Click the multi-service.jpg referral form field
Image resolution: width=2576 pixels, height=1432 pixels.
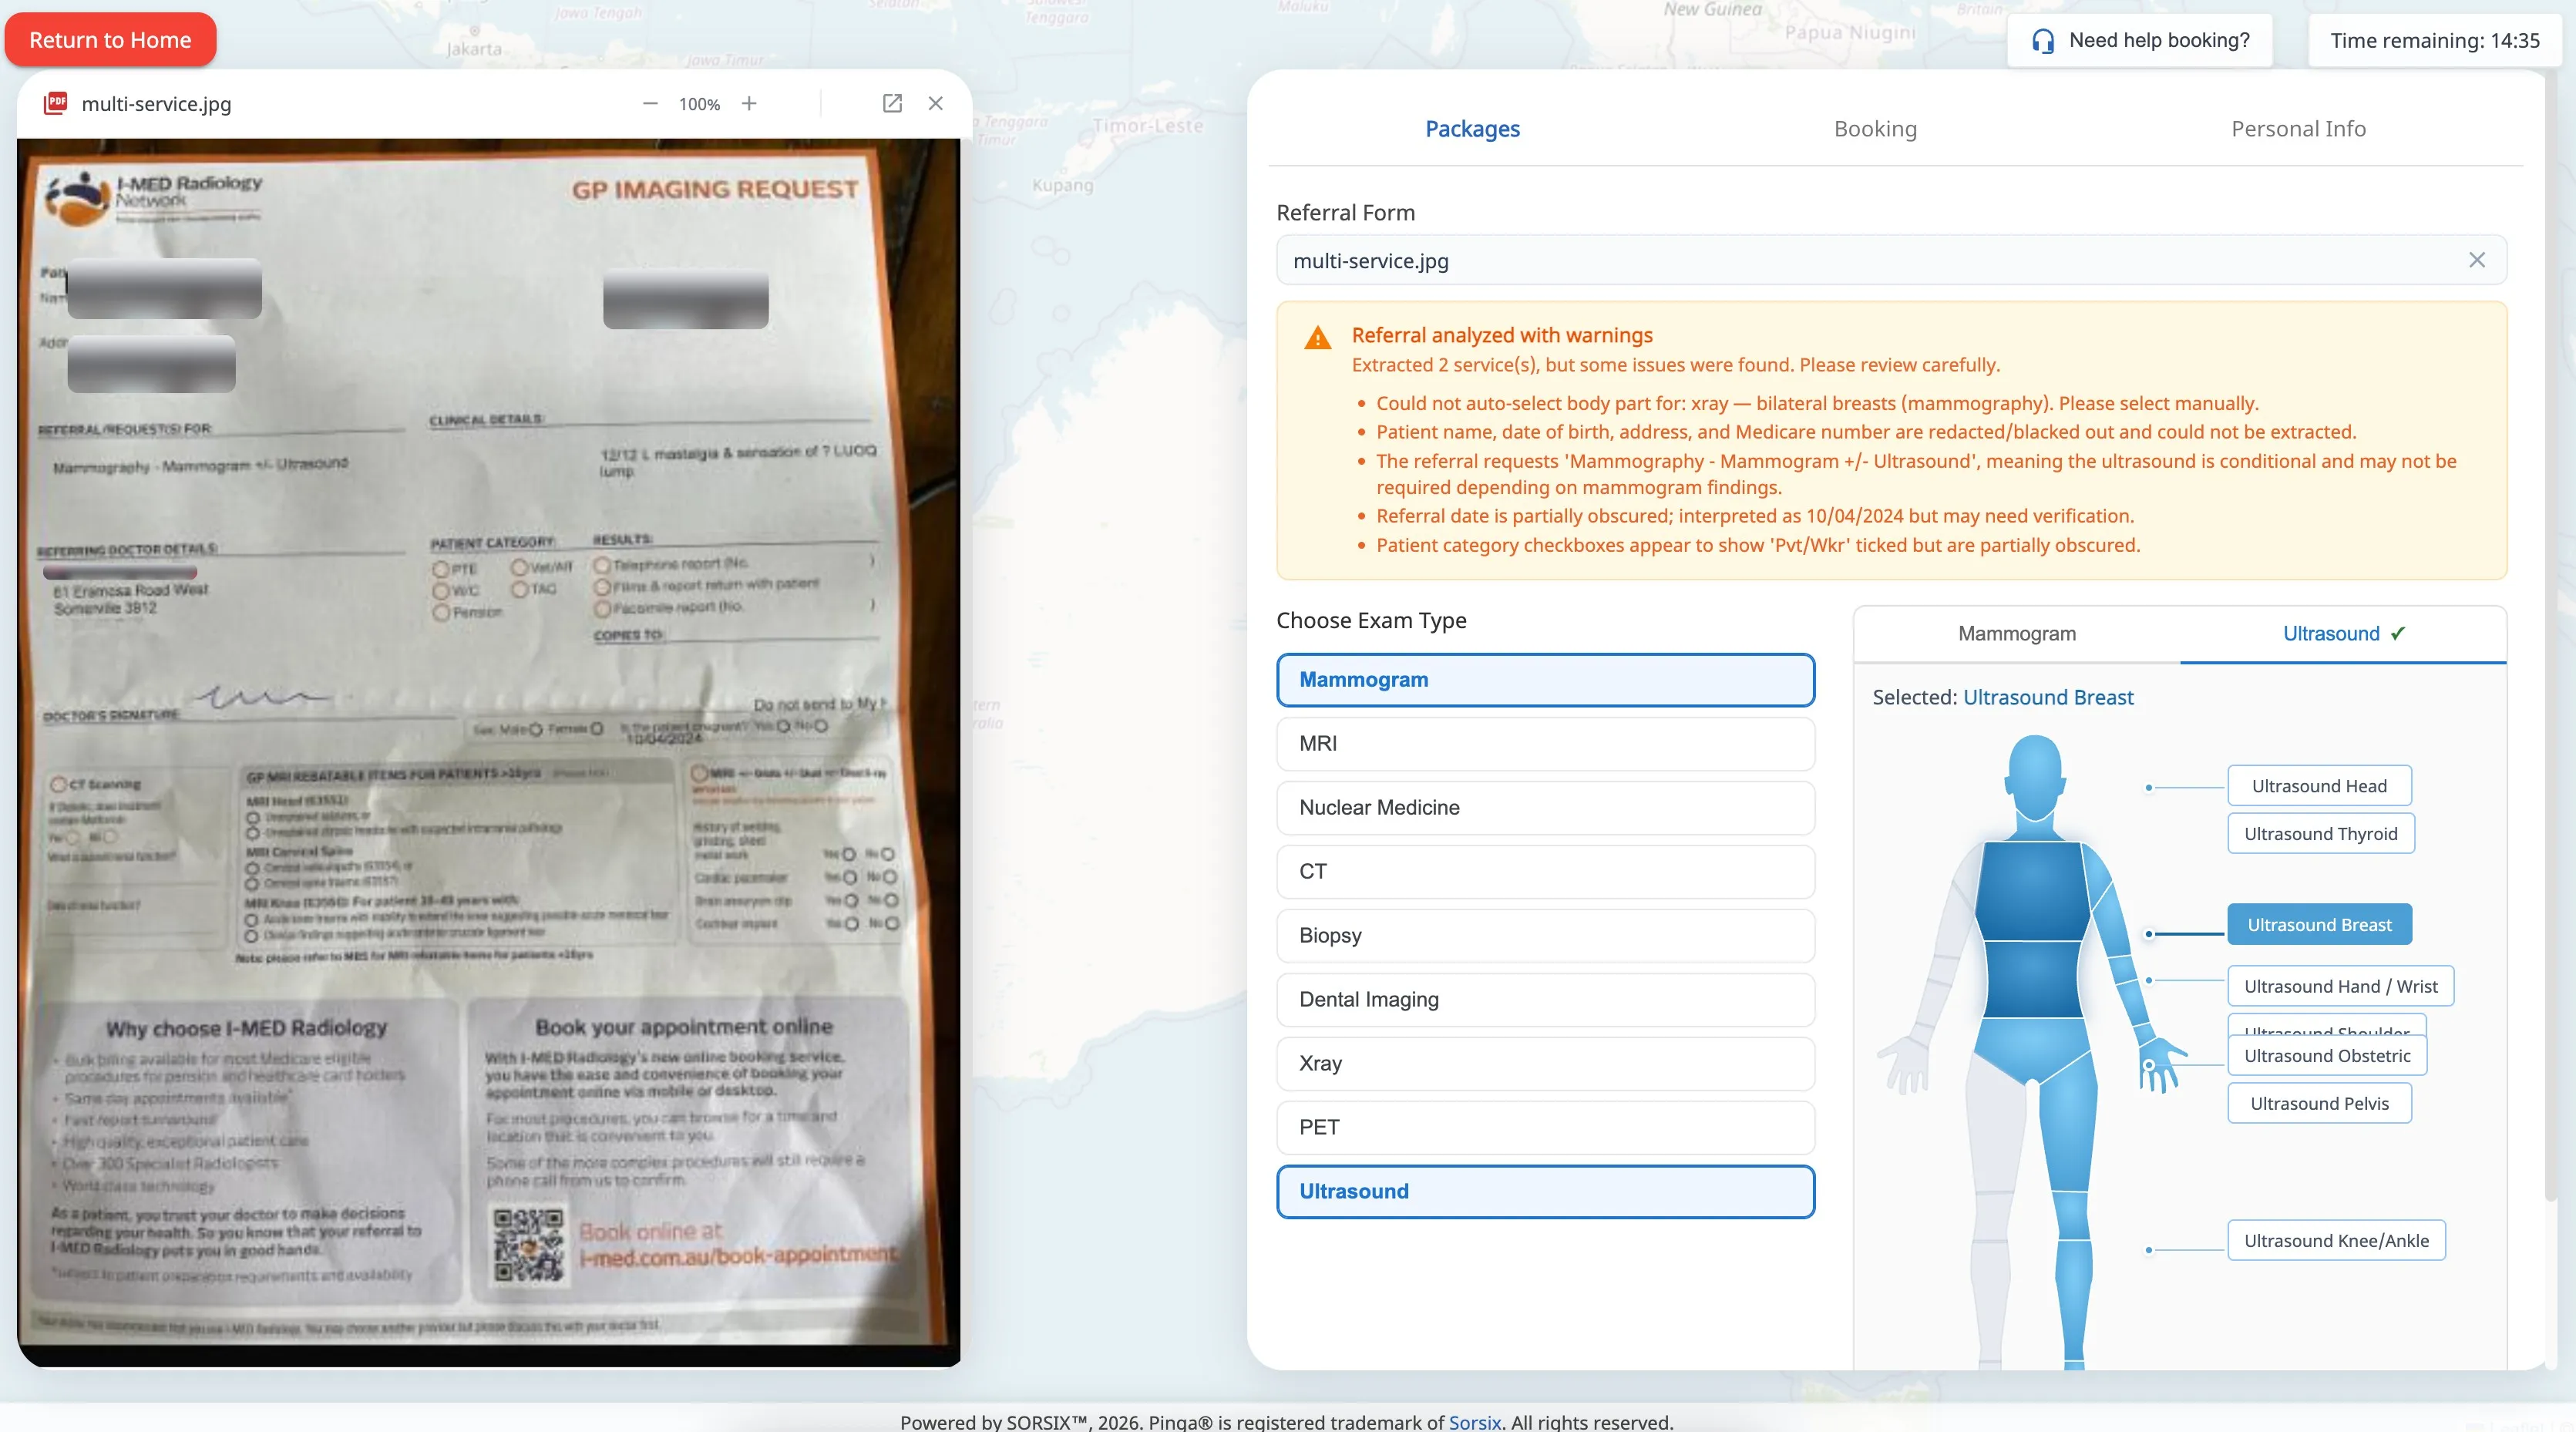[1891, 260]
